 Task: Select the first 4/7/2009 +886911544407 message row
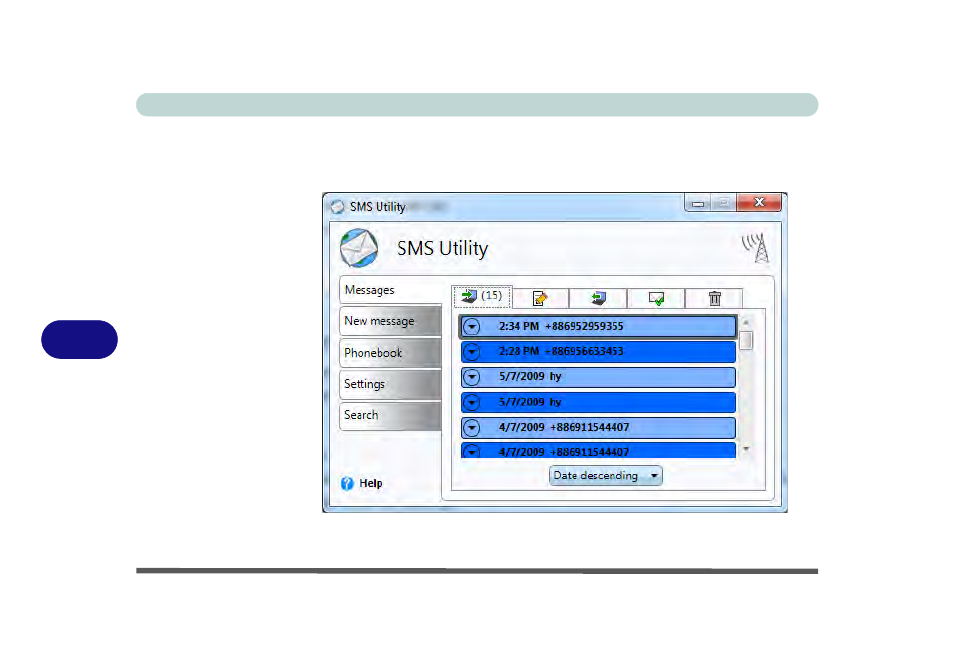pos(600,427)
